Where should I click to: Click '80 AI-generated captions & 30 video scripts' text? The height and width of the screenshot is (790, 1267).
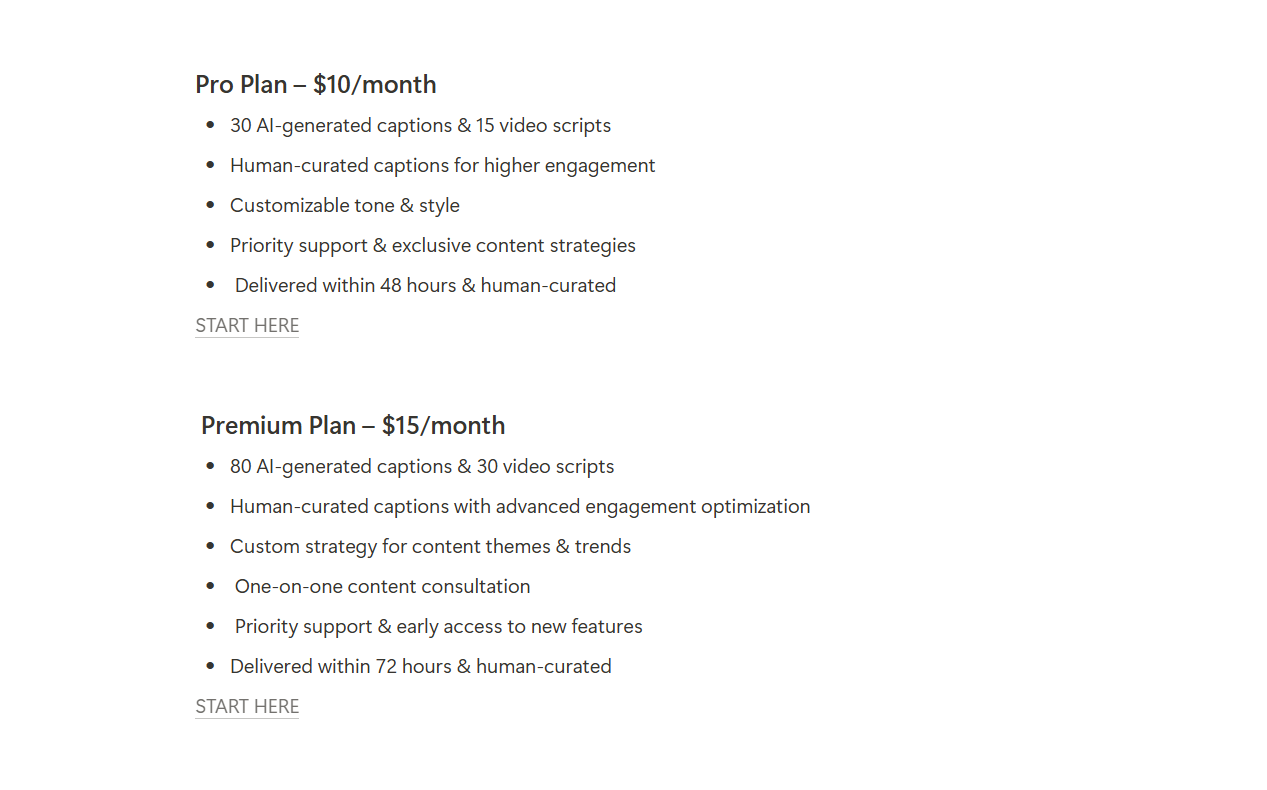[422, 467]
